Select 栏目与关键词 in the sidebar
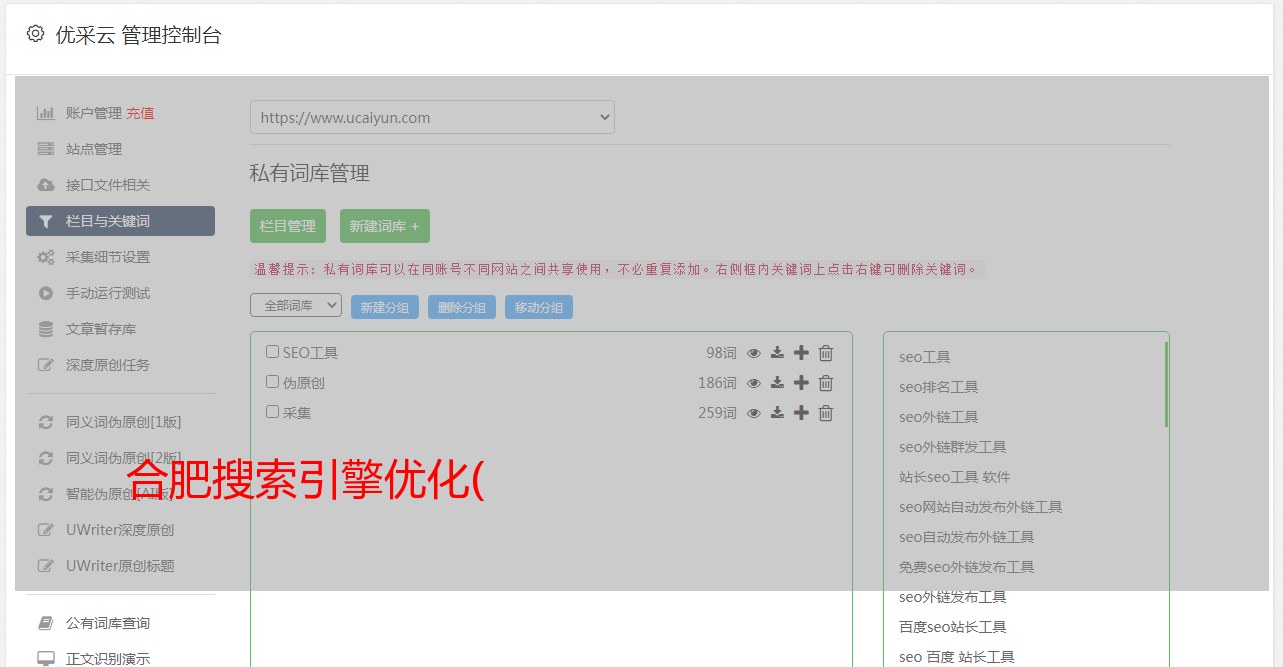The height and width of the screenshot is (667, 1283). click(120, 221)
